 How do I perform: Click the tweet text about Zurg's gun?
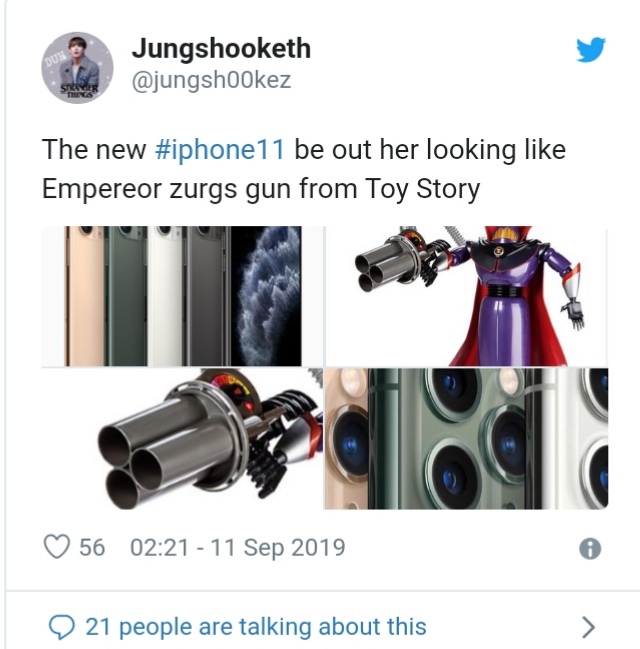coord(304,169)
